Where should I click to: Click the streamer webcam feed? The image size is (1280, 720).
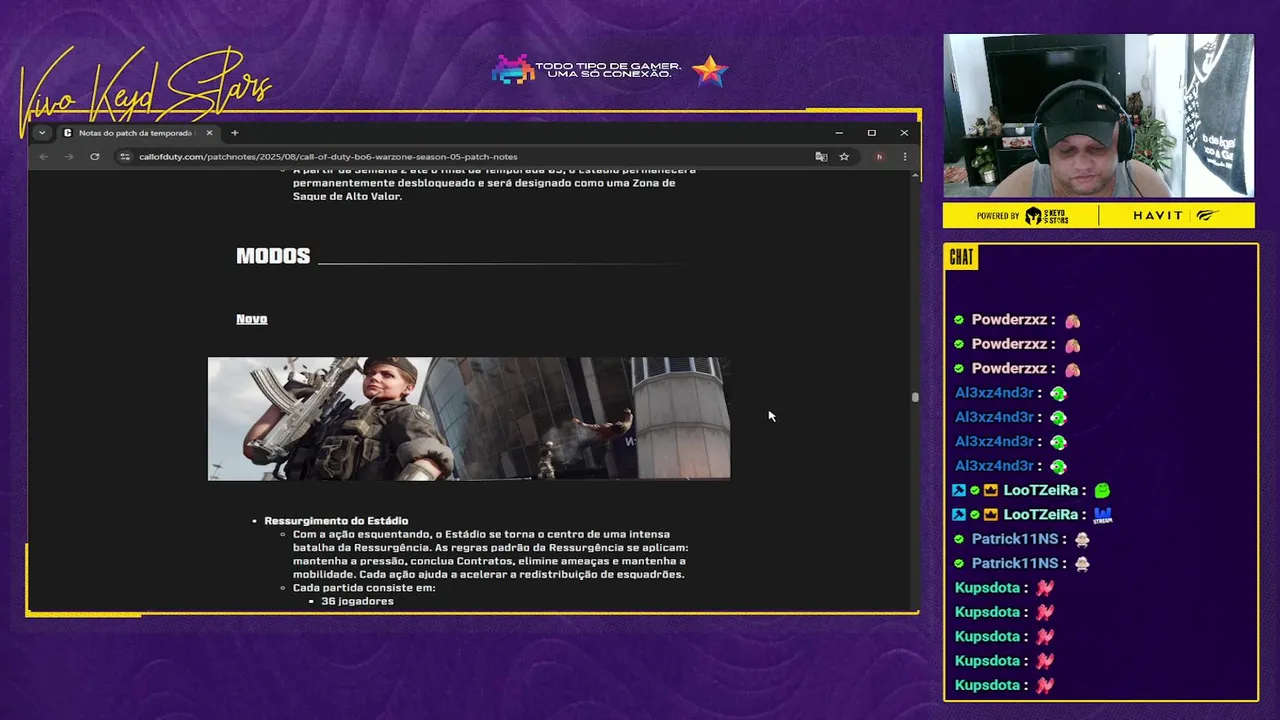(1099, 116)
